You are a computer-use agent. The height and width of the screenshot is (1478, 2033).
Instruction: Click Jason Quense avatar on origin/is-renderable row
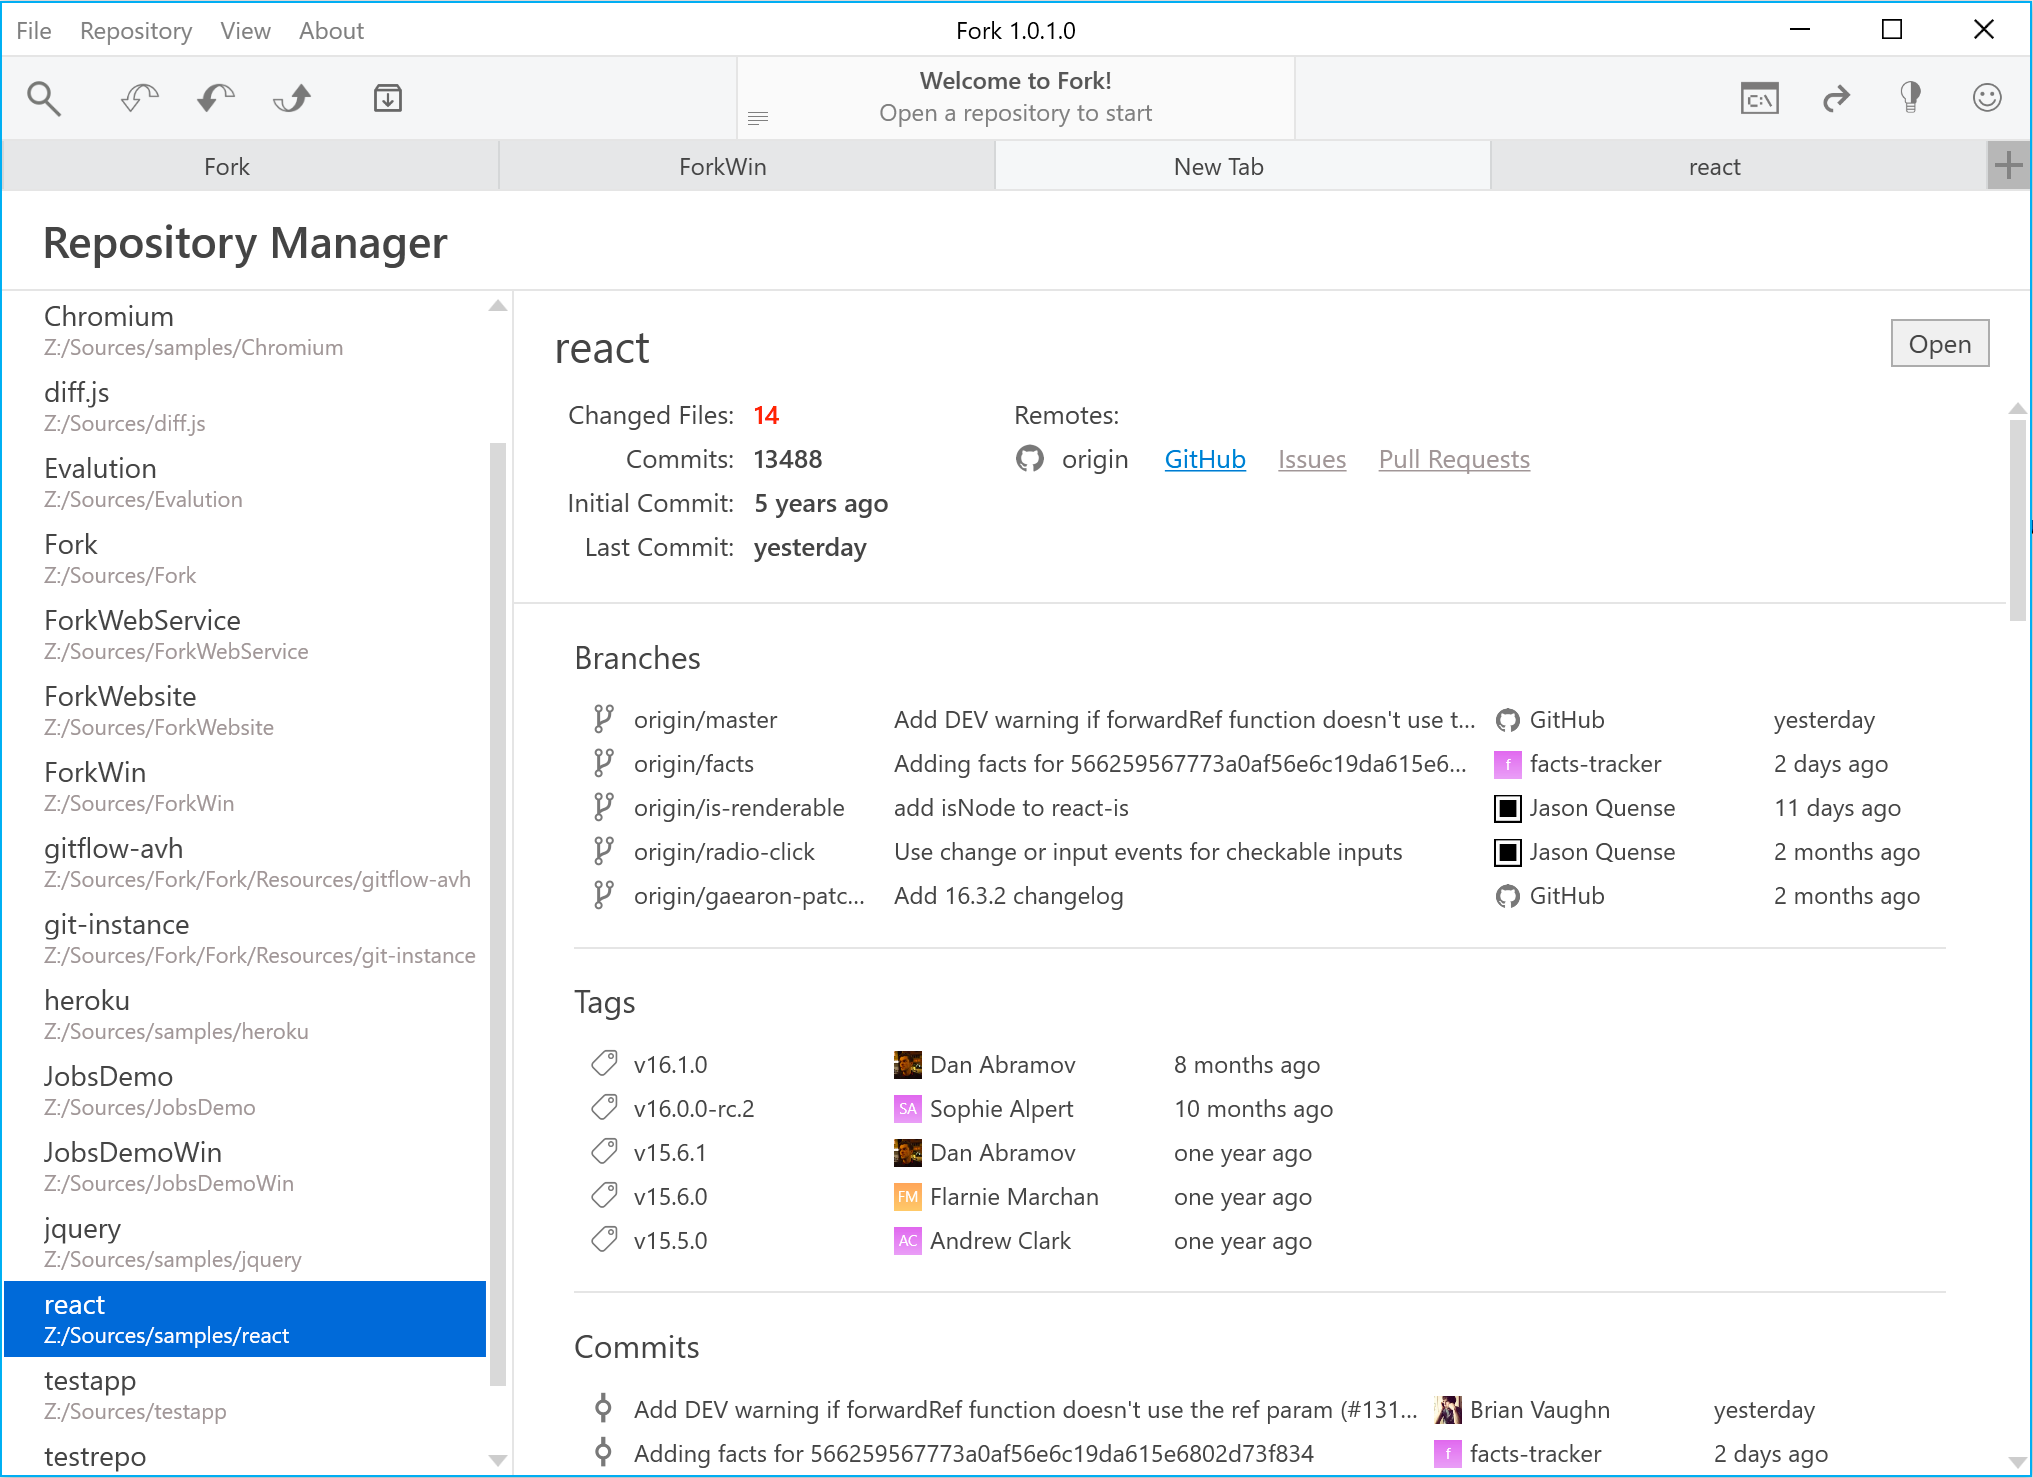coord(1507,807)
